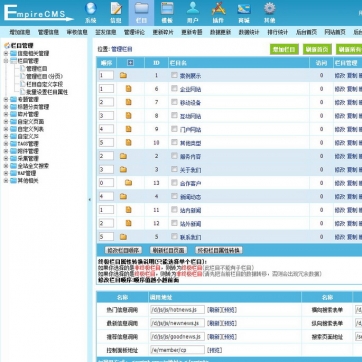Viewport: 362px width, 362px height.
Task: Expand the 自定义页面 tree node
Action: [6, 122]
